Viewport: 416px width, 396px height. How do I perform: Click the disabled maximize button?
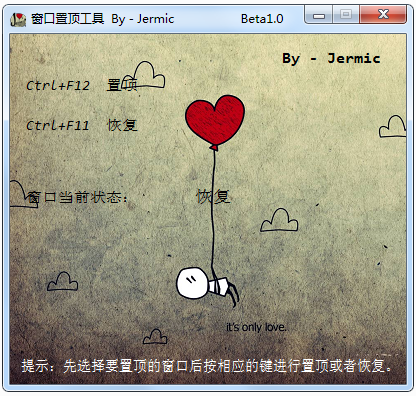(x=346, y=15)
